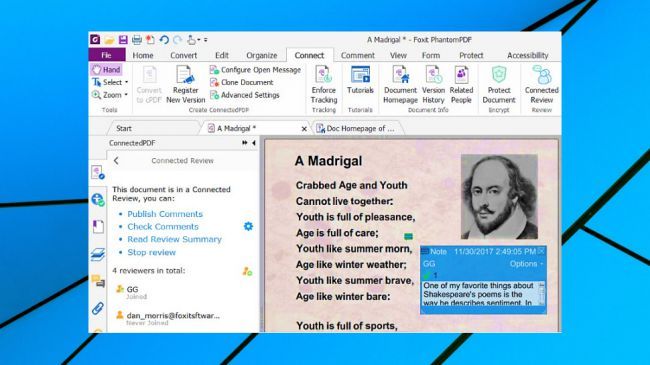The width and height of the screenshot is (650, 365).
Task: Click the Stop review link
Action: (x=151, y=252)
